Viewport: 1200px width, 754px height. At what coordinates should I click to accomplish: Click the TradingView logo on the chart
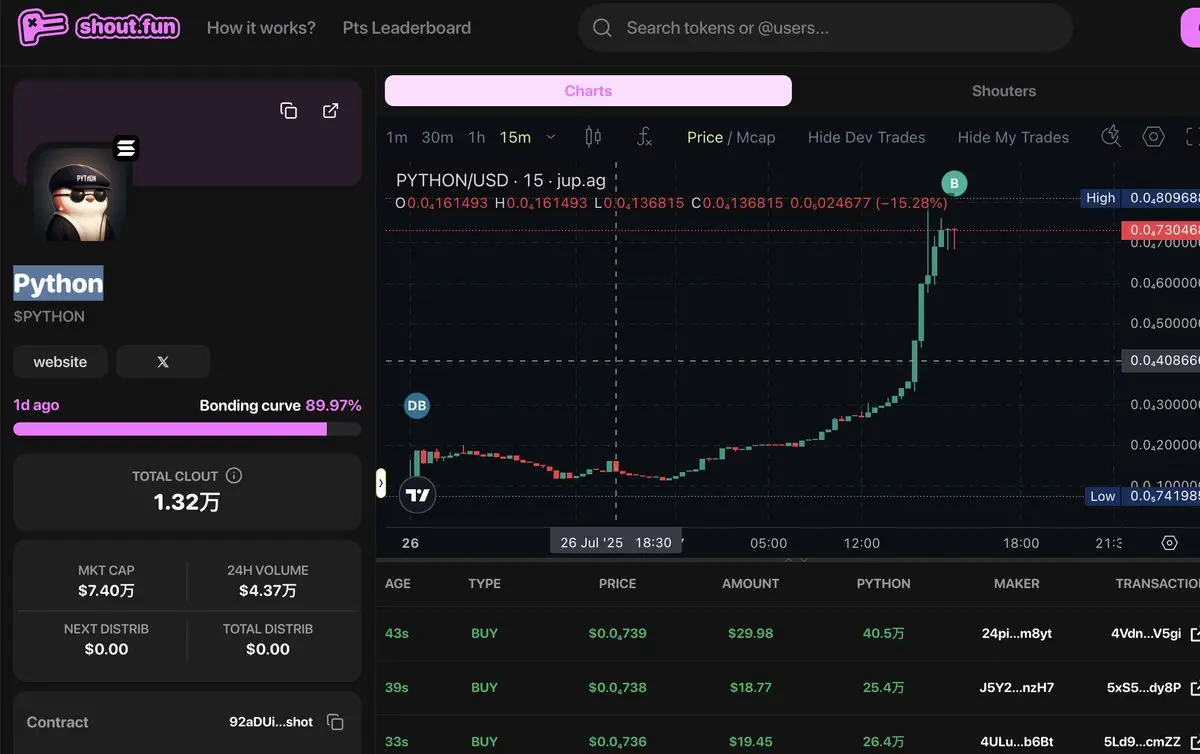[x=417, y=495]
